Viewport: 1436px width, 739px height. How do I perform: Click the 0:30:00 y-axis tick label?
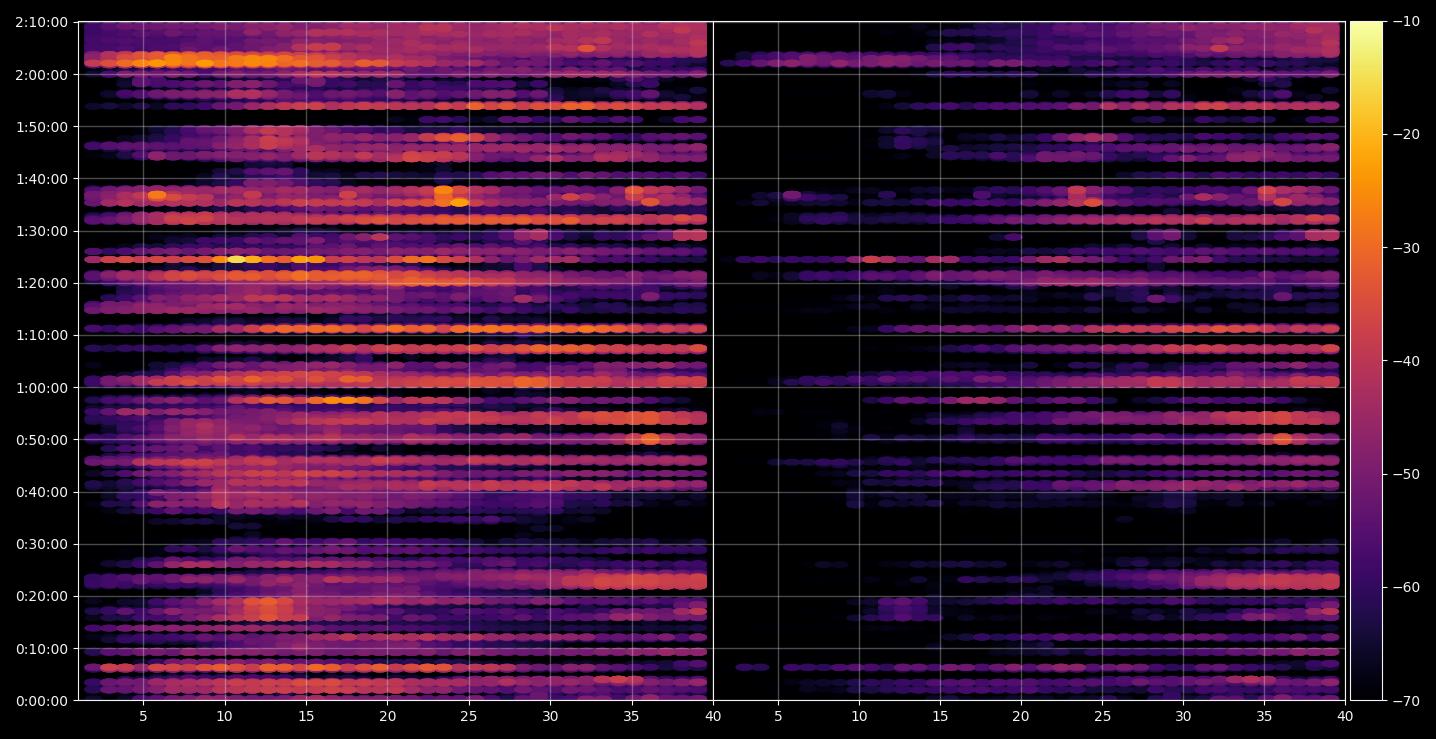42,544
